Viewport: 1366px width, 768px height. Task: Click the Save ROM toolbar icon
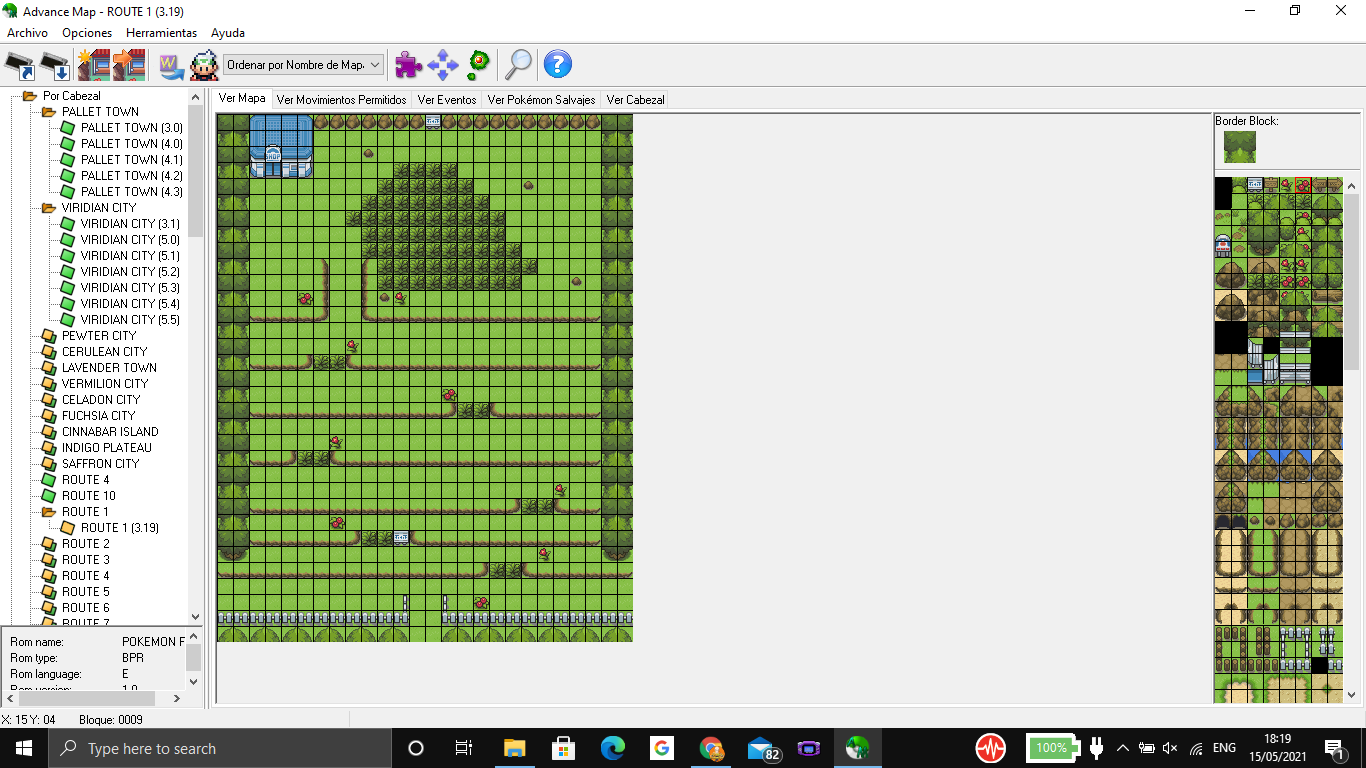(x=55, y=66)
